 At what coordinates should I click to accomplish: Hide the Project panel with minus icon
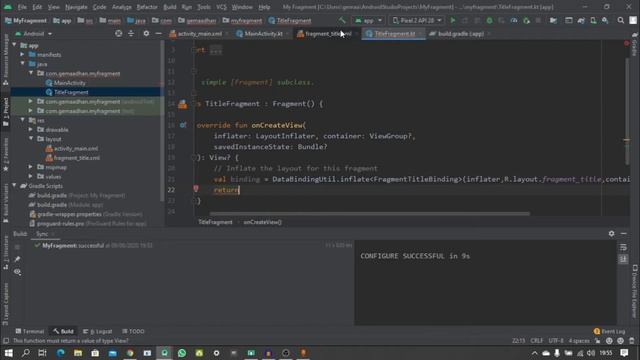click(x=158, y=33)
